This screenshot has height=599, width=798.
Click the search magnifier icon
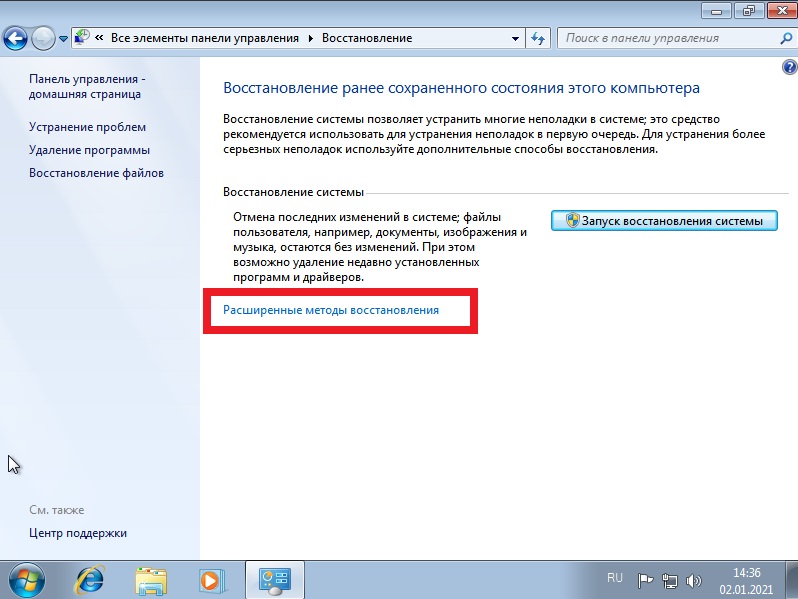pyautogui.click(x=786, y=38)
